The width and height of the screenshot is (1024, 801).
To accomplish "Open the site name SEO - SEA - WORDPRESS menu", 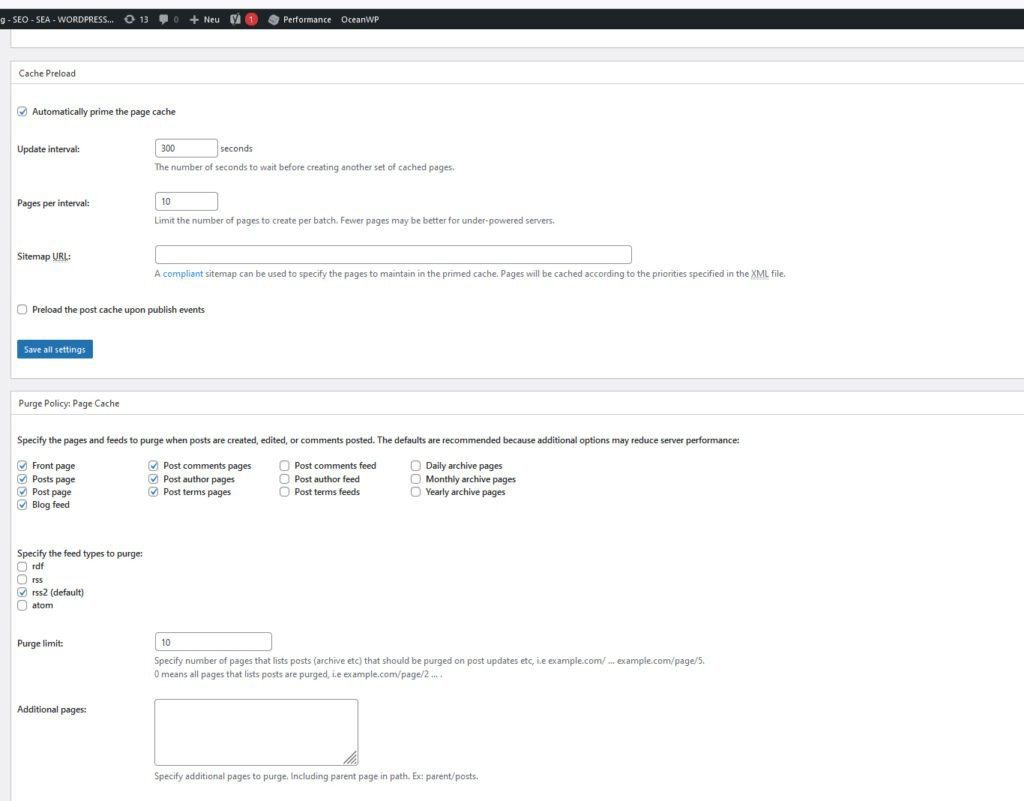I will pos(57,20).
